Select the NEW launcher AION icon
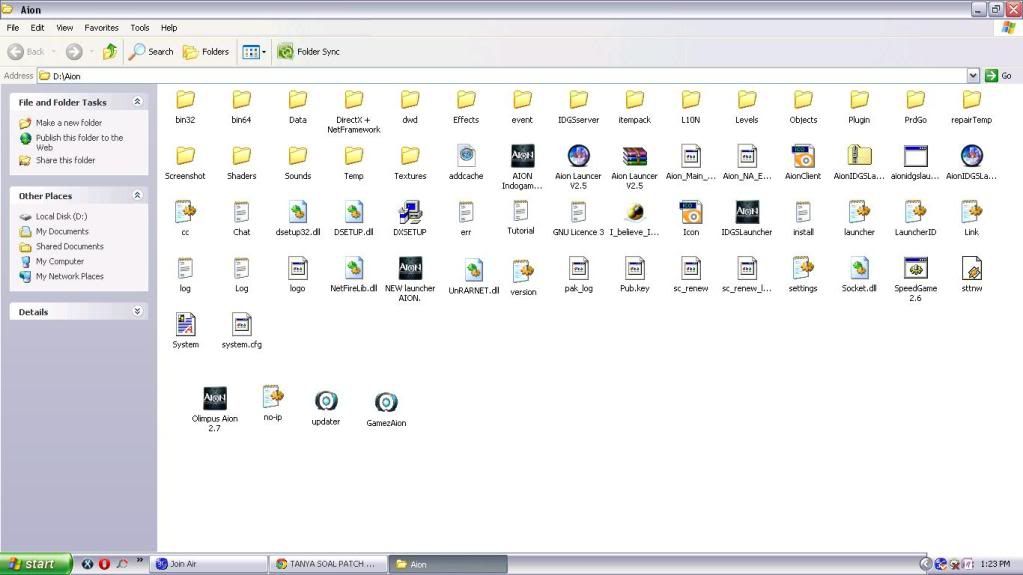 click(410, 269)
